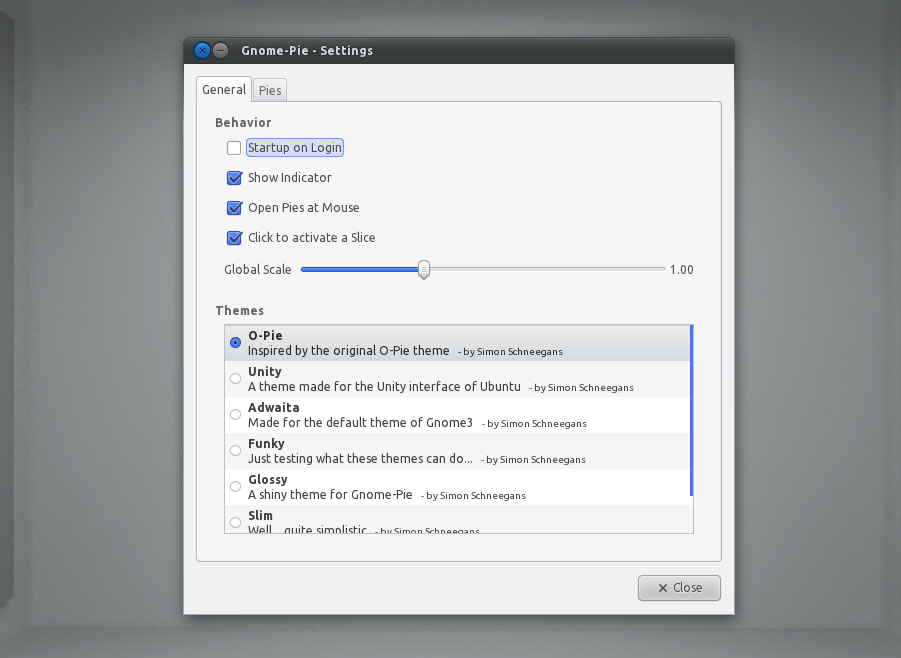Minimize the Gnome-Pie Settings window
Screen dimensions: 901x658
tap(221, 51)
